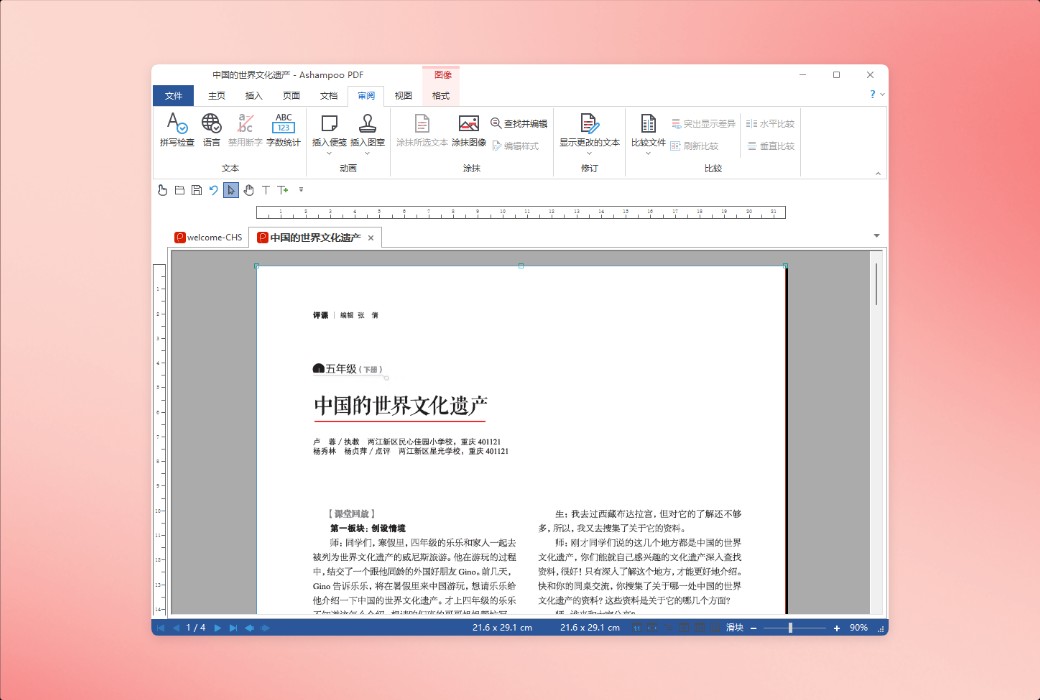The image size is (1040, 700).
Task: Open the 语言 language tool
Action: coord(212,124)
